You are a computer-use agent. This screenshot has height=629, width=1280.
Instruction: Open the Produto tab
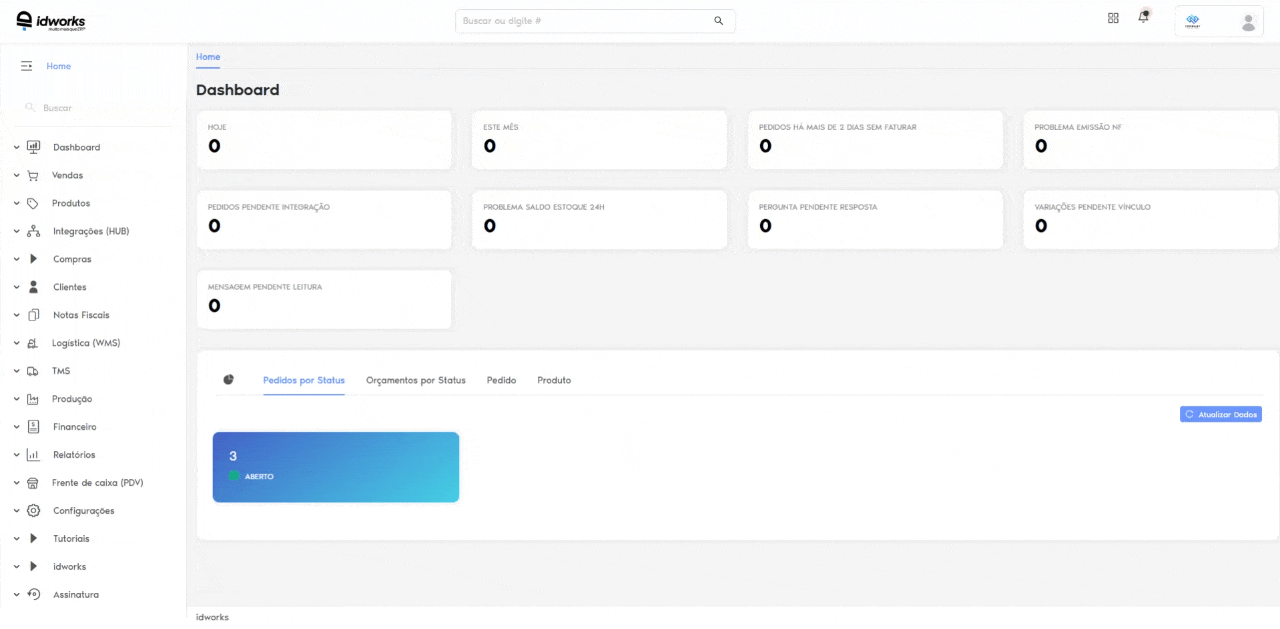tap(554, 380)
